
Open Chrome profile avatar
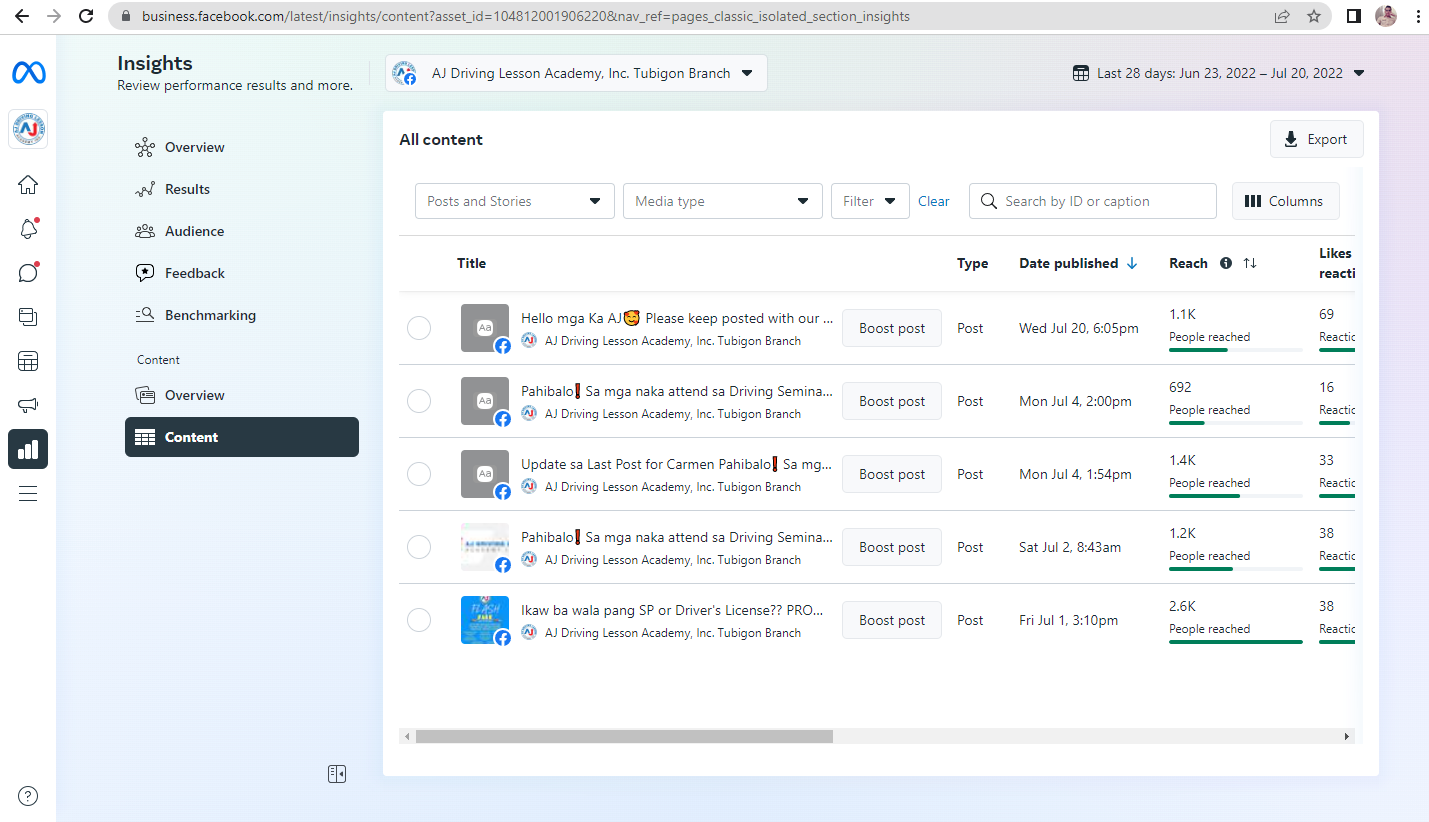(1386, 16)
